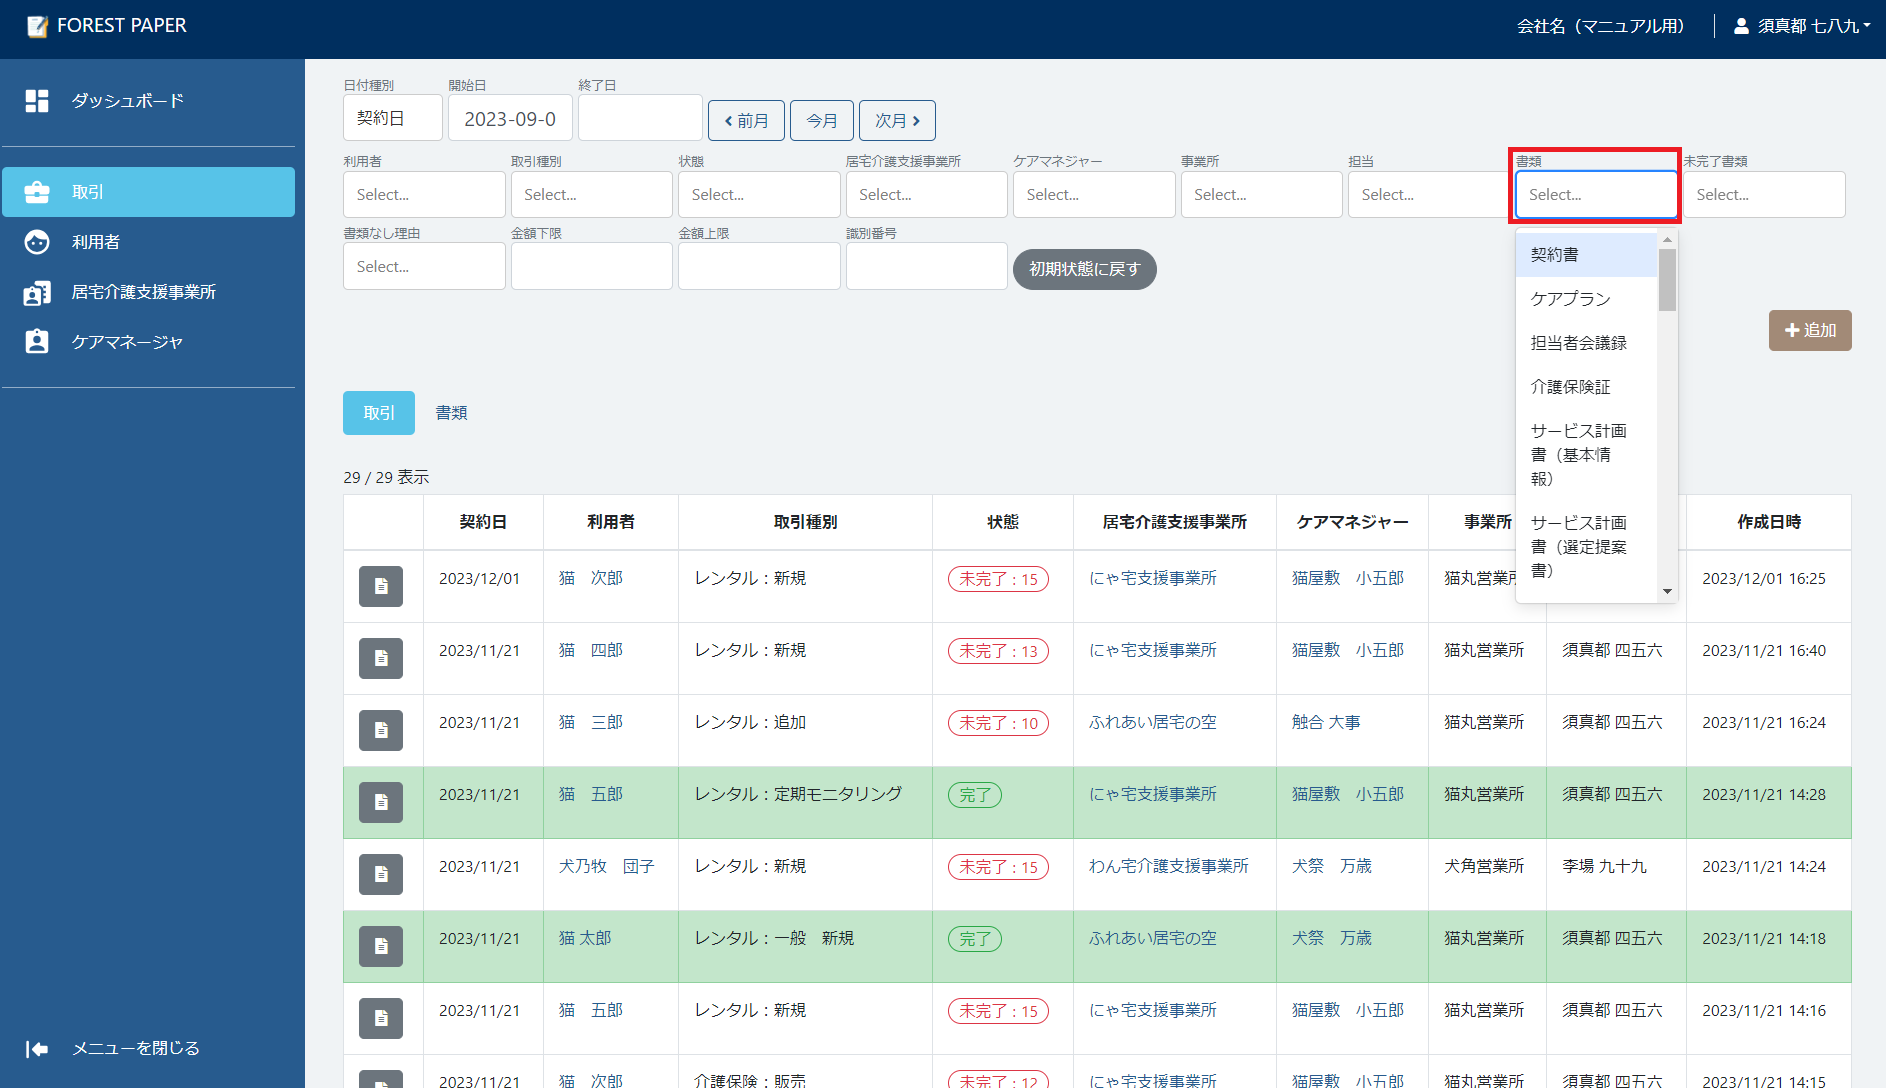
Task: Open document icon for 2023/12/01 row
Action: pyautogui.click(x=381, y=586)
